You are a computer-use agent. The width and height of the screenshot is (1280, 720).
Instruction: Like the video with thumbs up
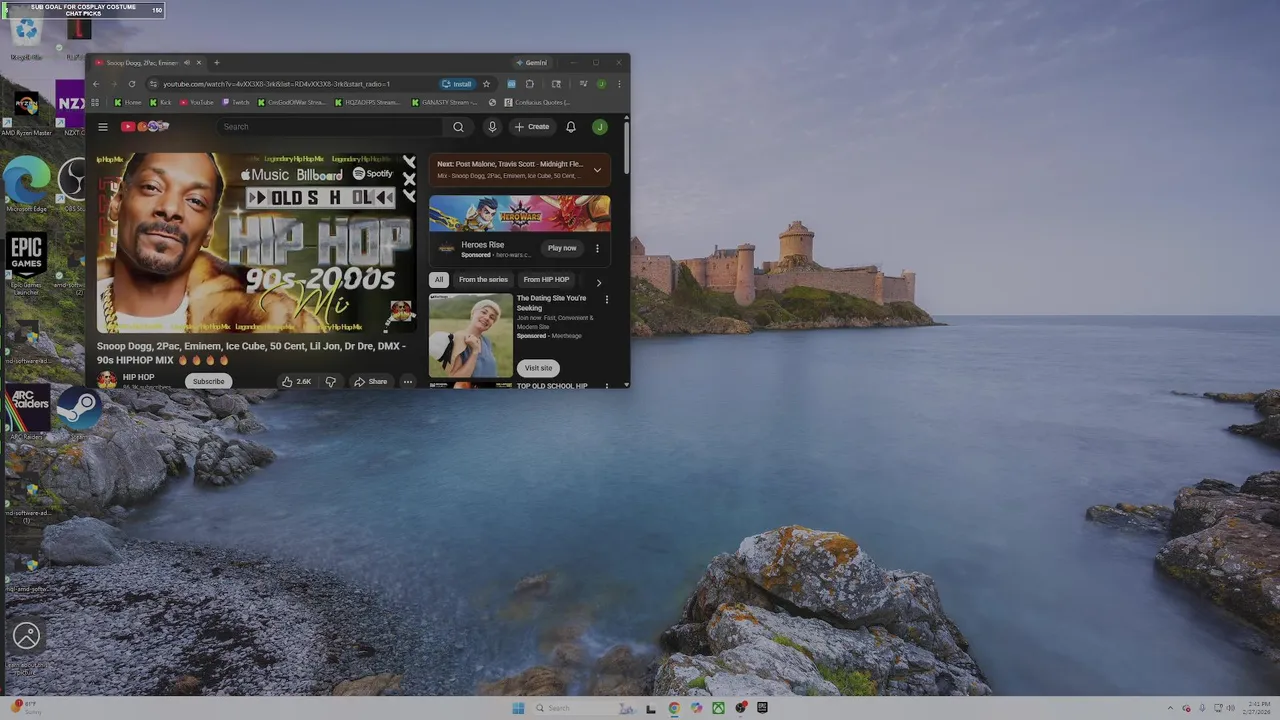[x=296, y=381]
